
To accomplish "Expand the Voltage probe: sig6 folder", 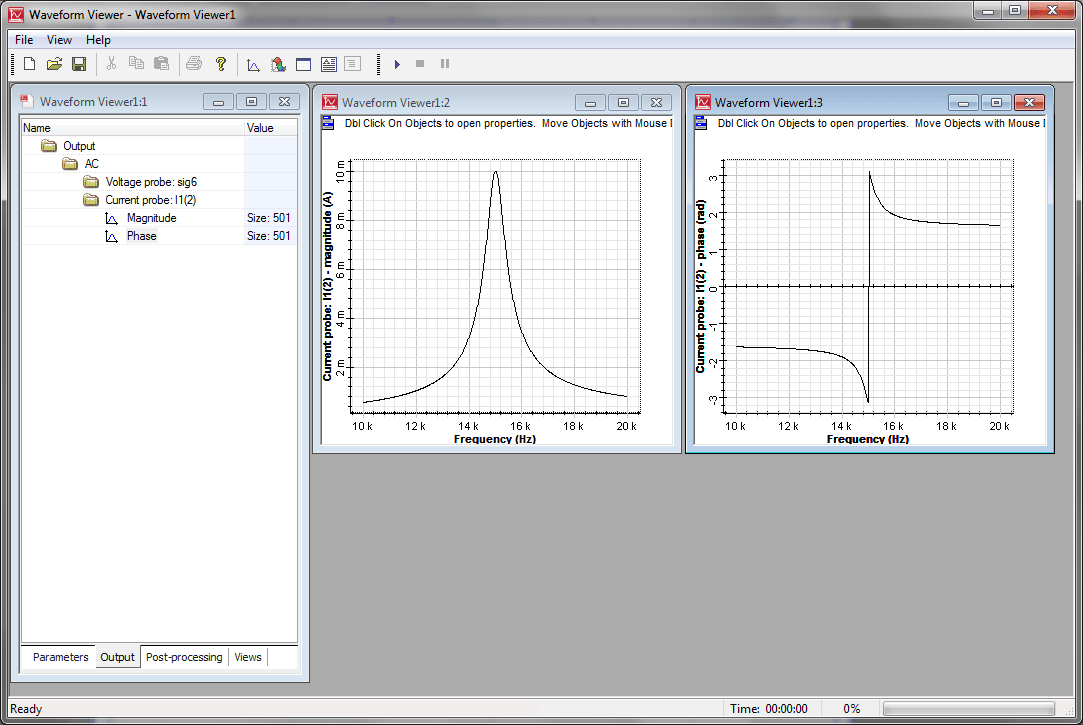I will tap(90, 181).
